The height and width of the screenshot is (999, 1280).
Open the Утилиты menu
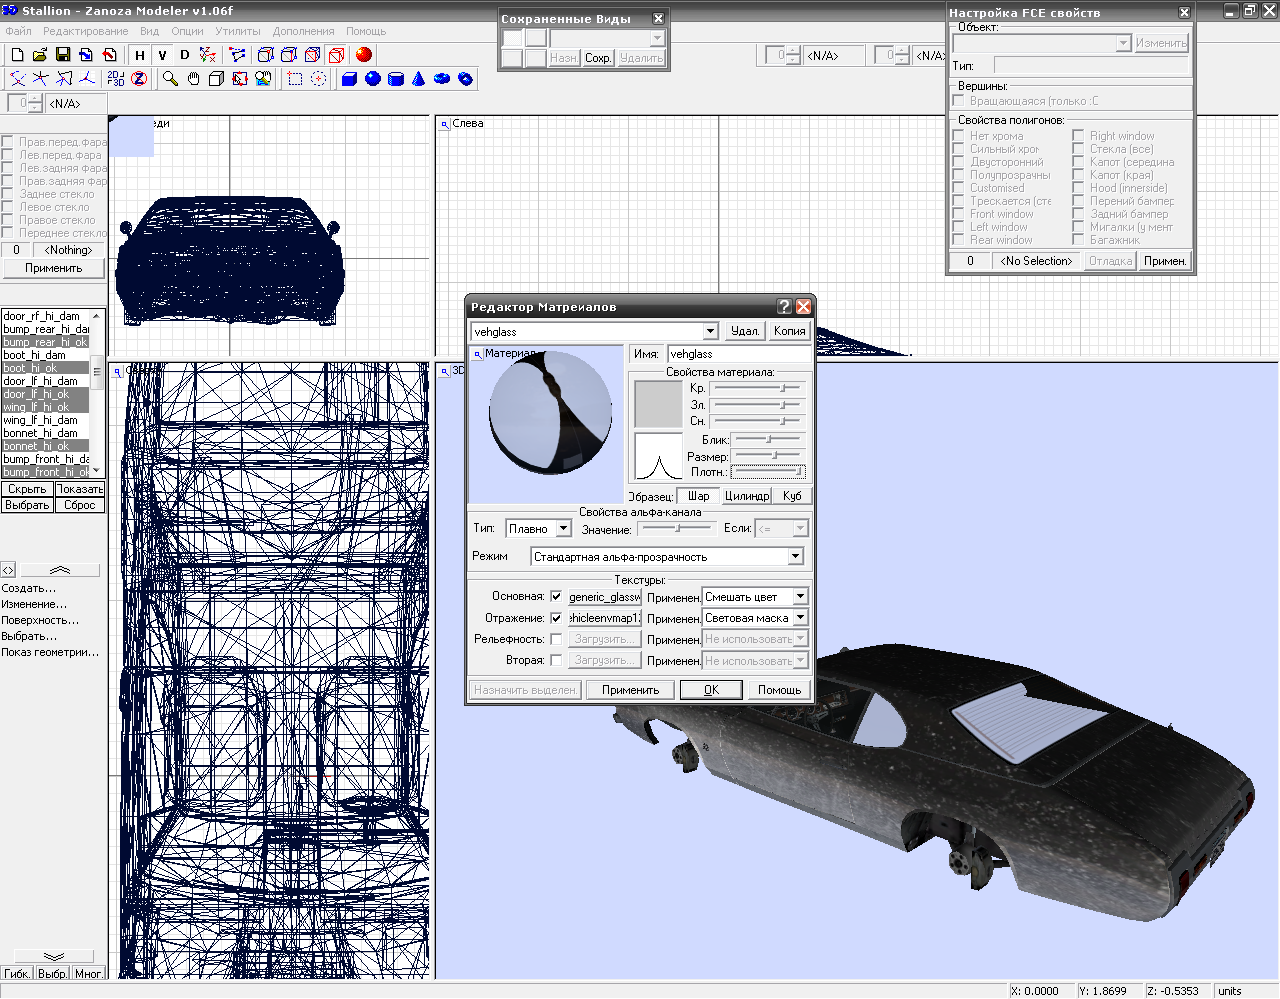pos(238,31)
